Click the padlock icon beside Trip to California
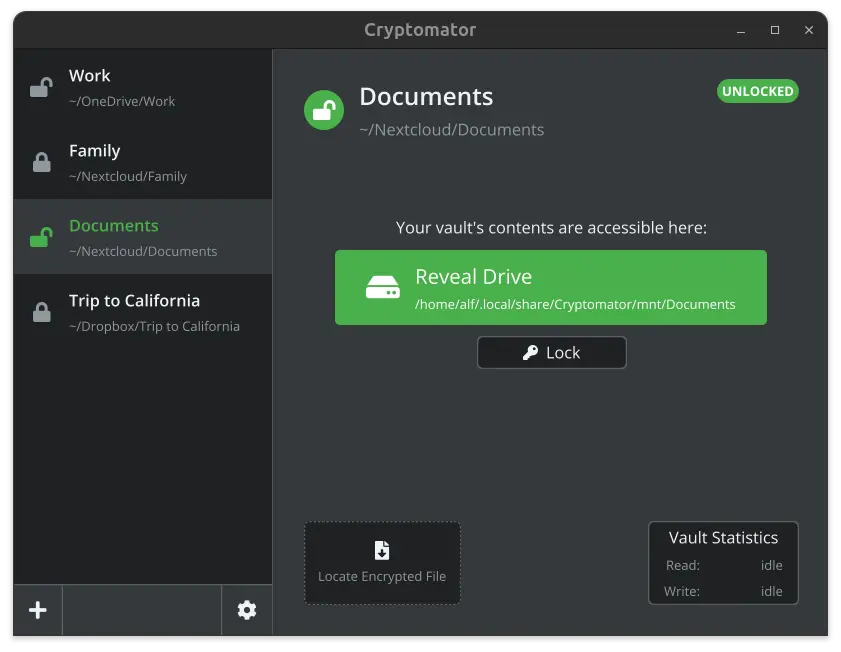 pos(41,312)
